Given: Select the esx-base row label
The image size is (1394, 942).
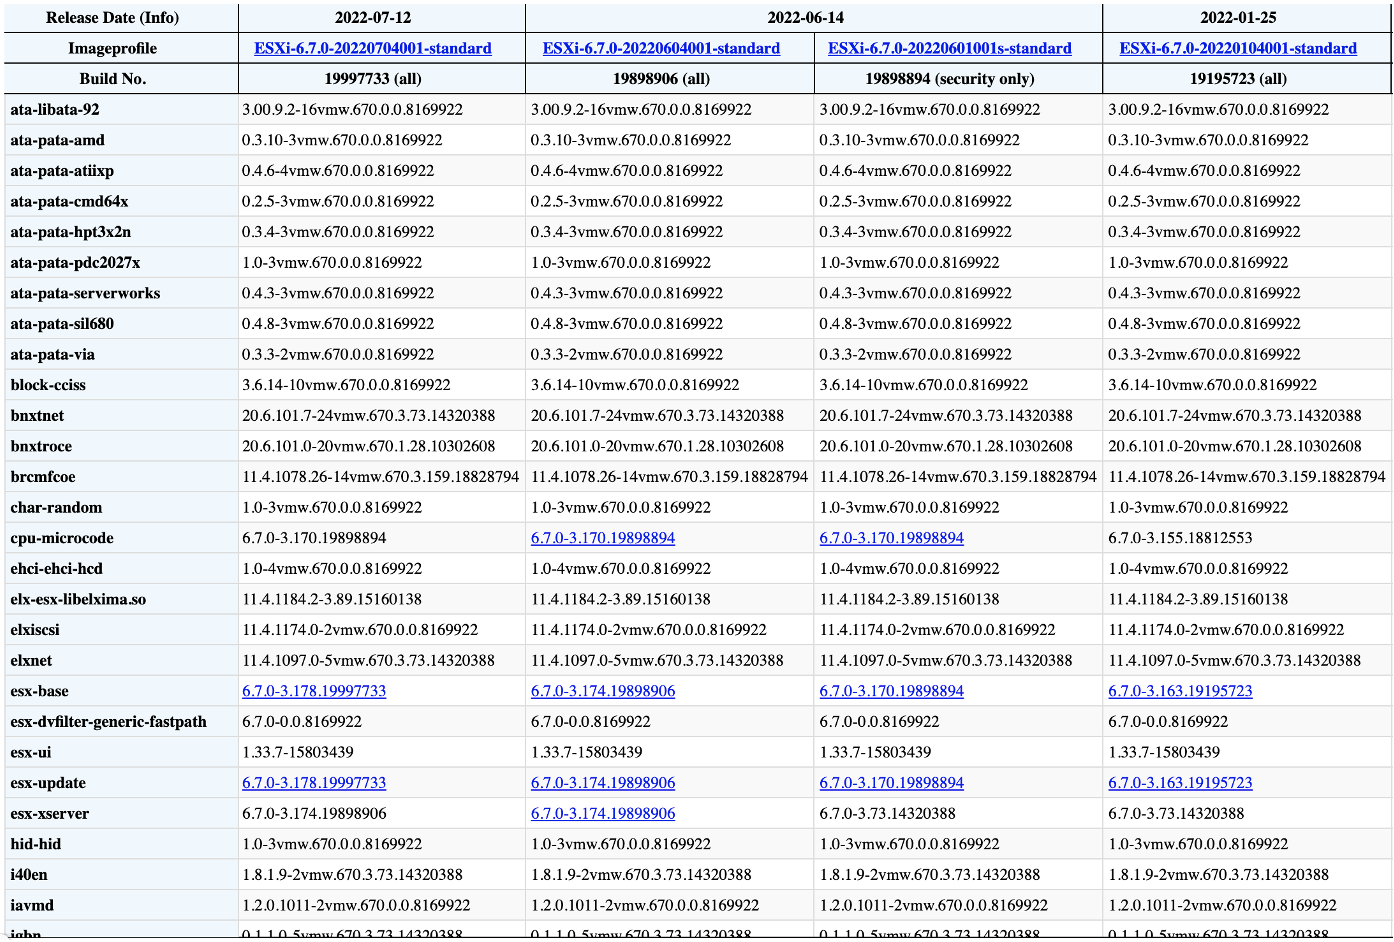Looking at the screenshot, I should click(x=39, y=691).
